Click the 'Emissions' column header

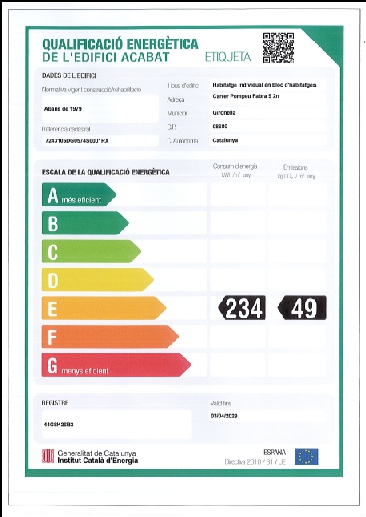[295, 168]
